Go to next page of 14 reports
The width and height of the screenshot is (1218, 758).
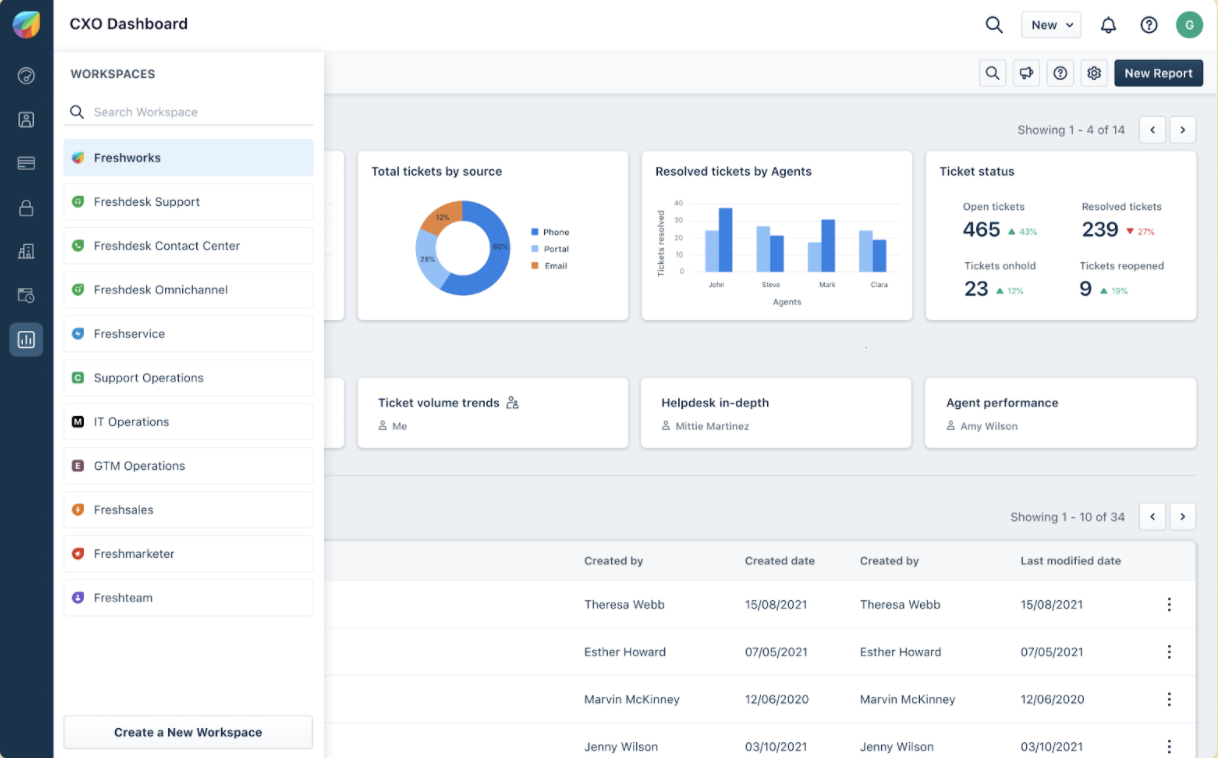point(1183,130)
